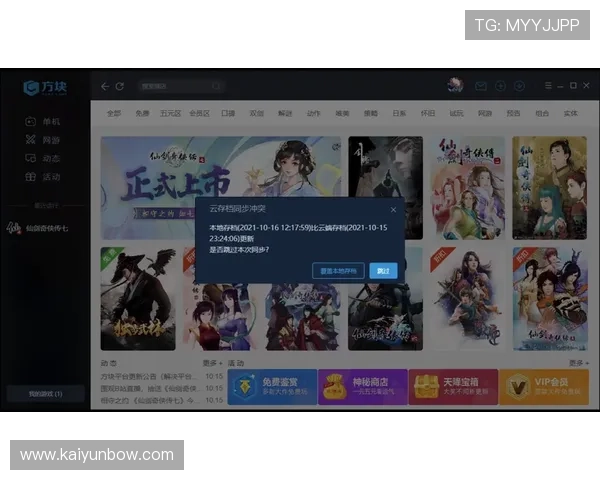This screenshot has height=480, width=600.
Task: Expand 我的游戏 (1) at the sidebar bottom
Action: [x=44, y=394]
